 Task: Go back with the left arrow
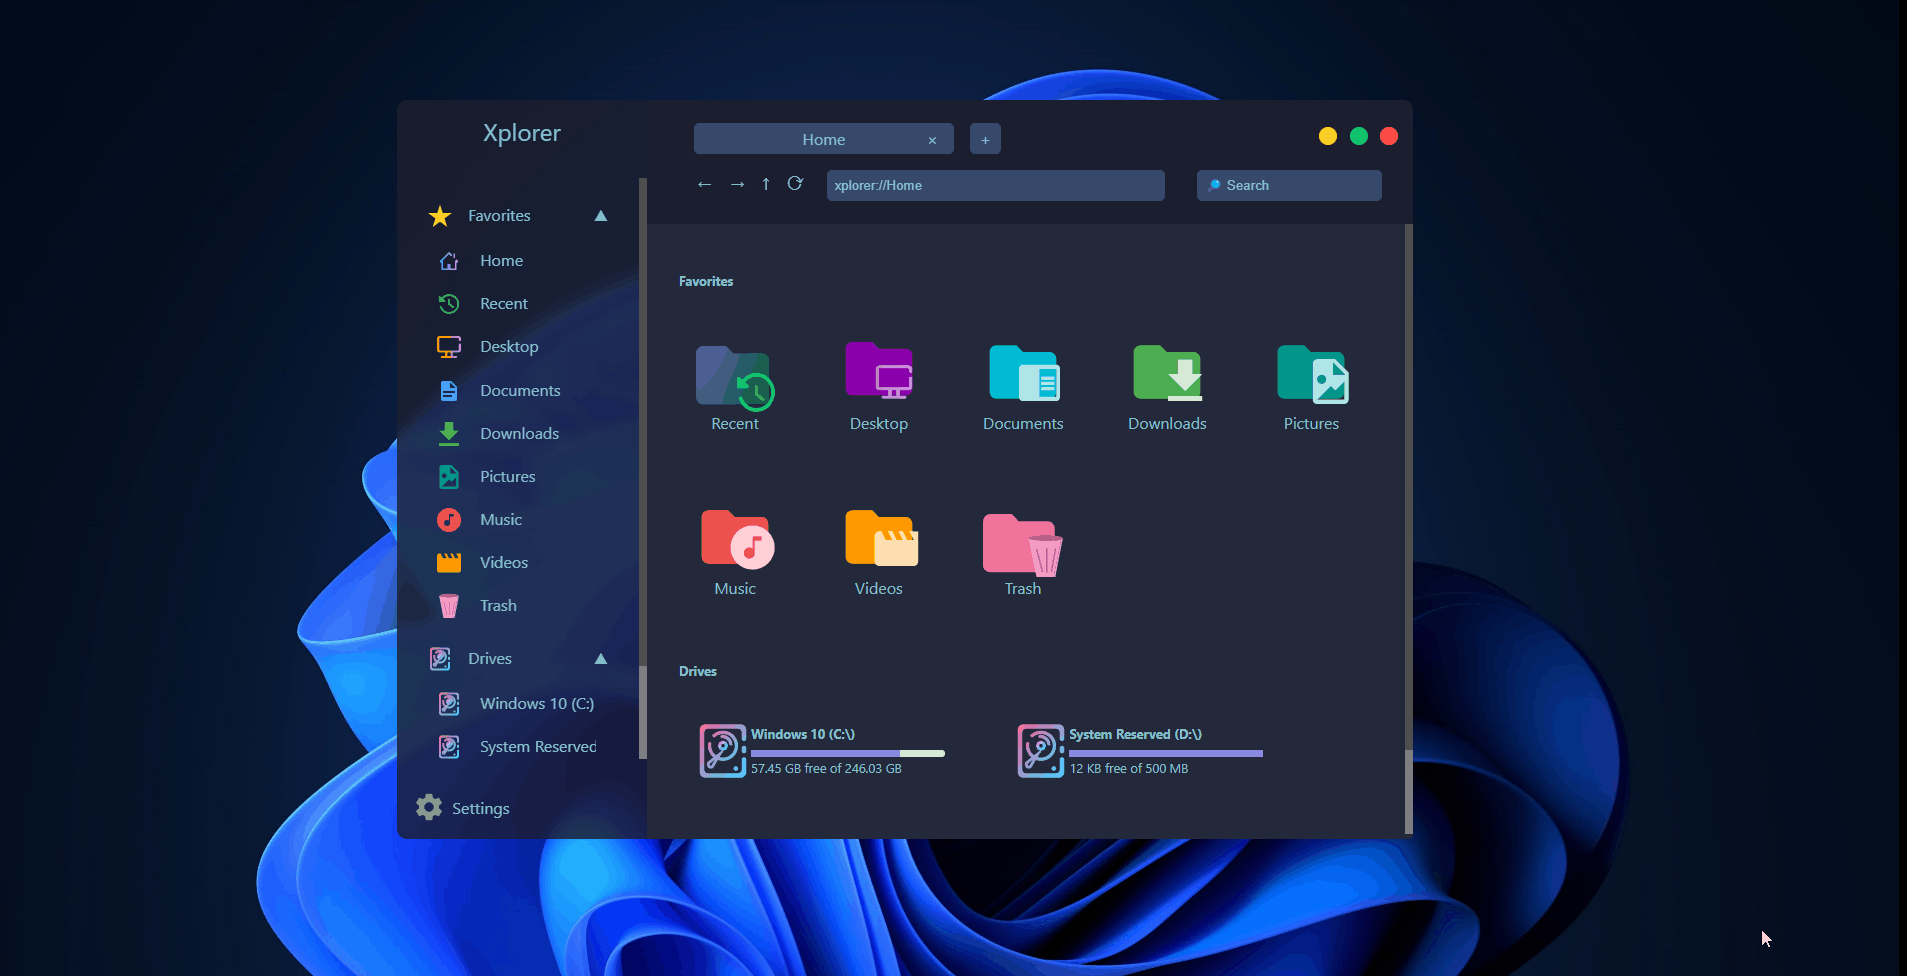pyautogui.click(x=705, y=184)
